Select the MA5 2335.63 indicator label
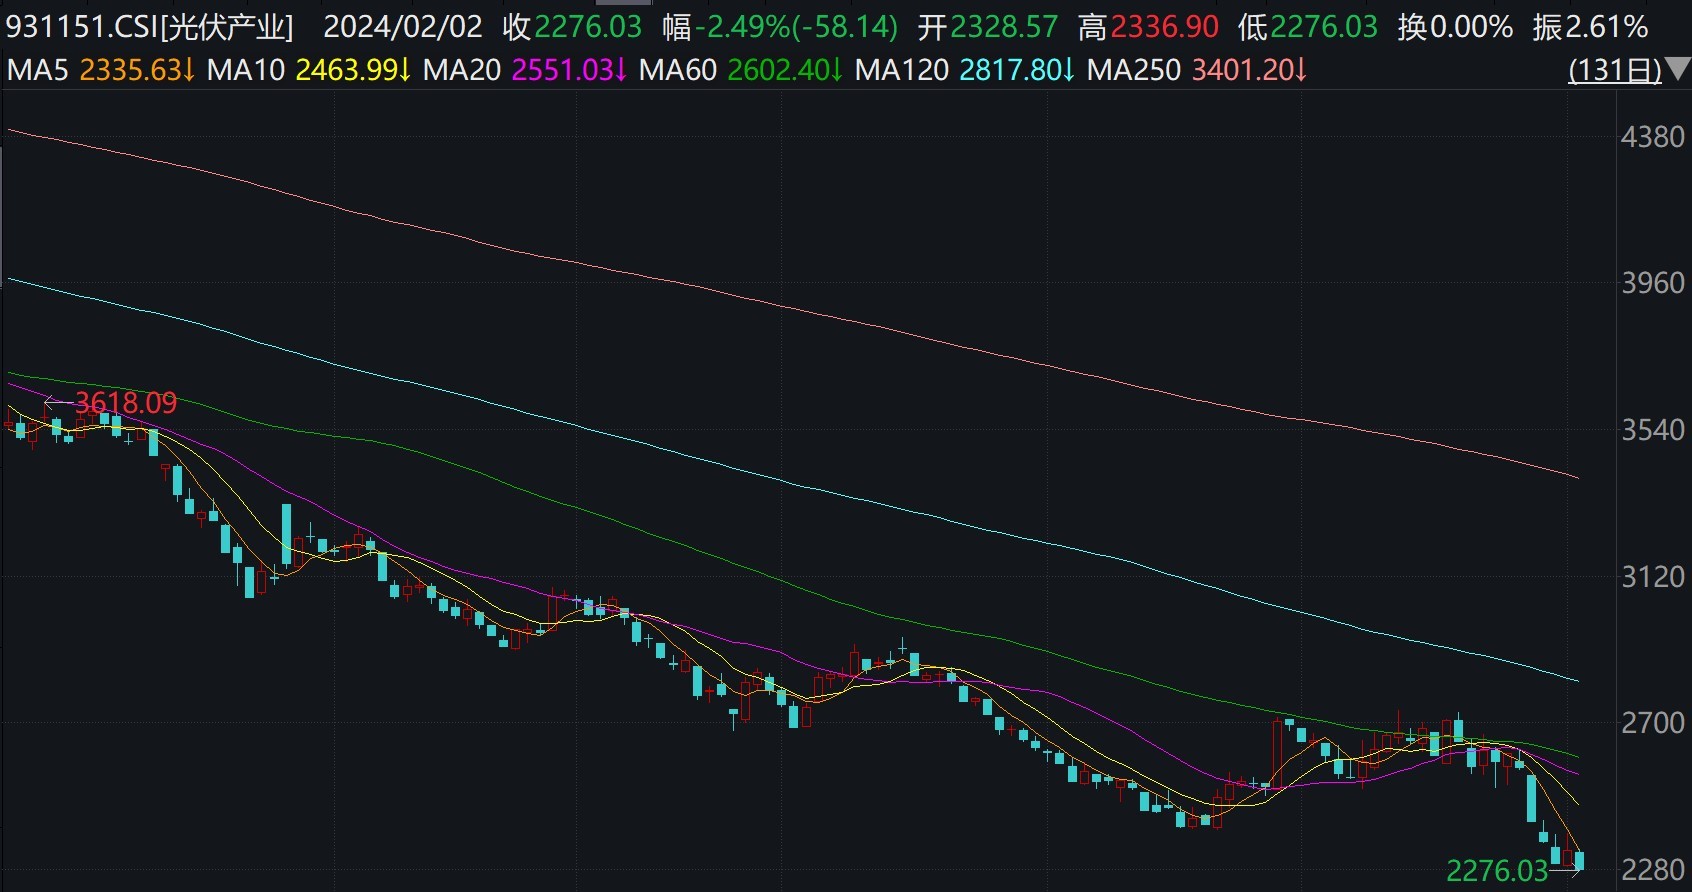The image size is (1692, 892). [101, 70]
